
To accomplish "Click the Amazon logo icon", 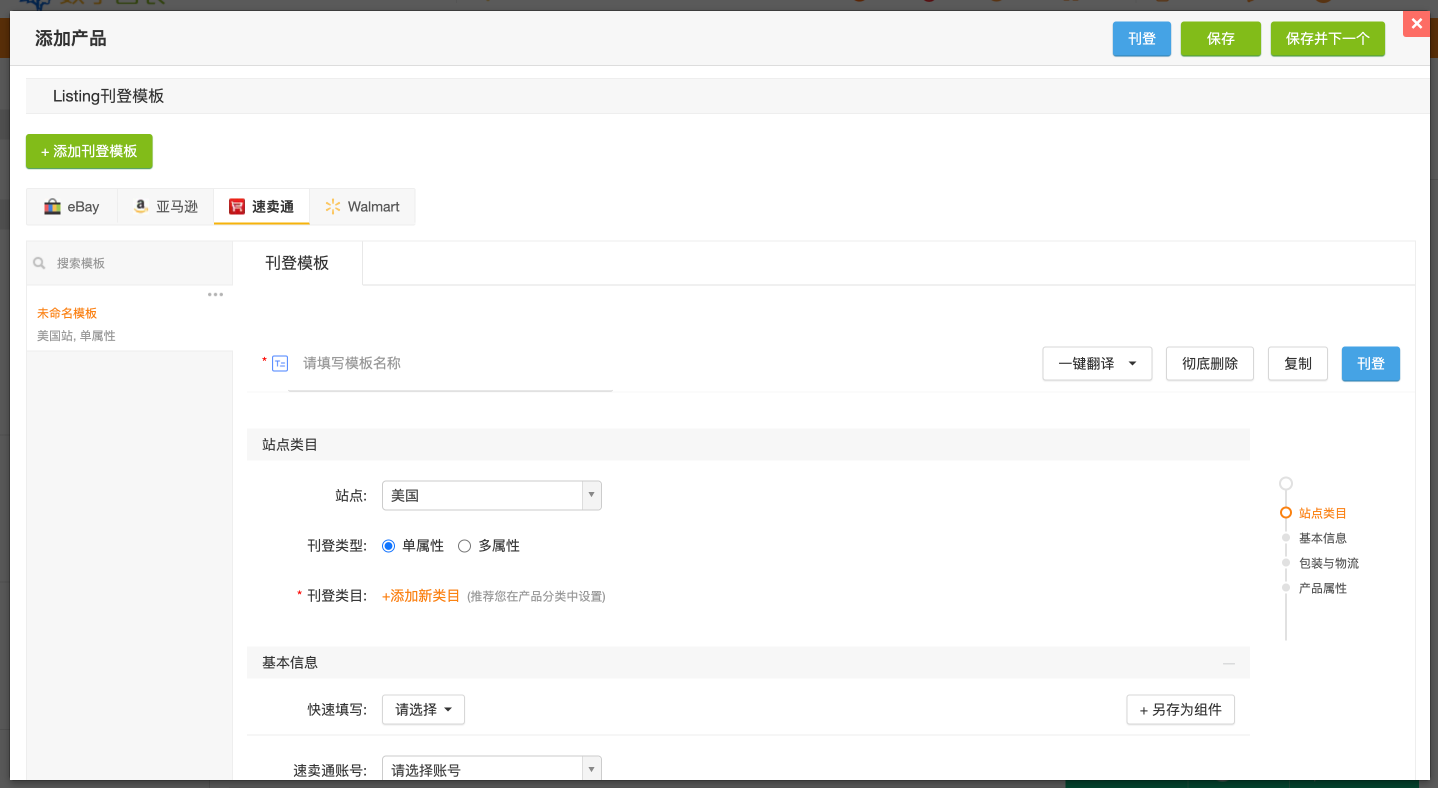I will (141, 207).
